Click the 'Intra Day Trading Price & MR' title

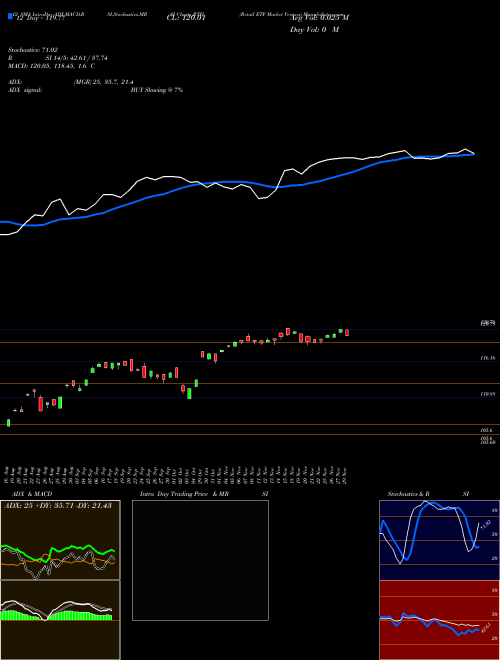[185, 494]
